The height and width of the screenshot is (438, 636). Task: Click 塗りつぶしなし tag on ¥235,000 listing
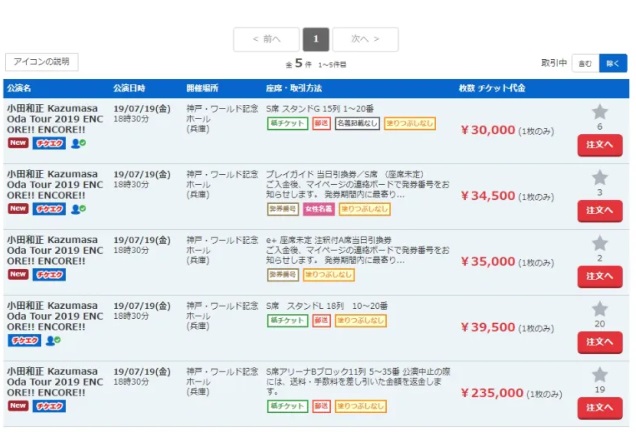pos(361,406)
